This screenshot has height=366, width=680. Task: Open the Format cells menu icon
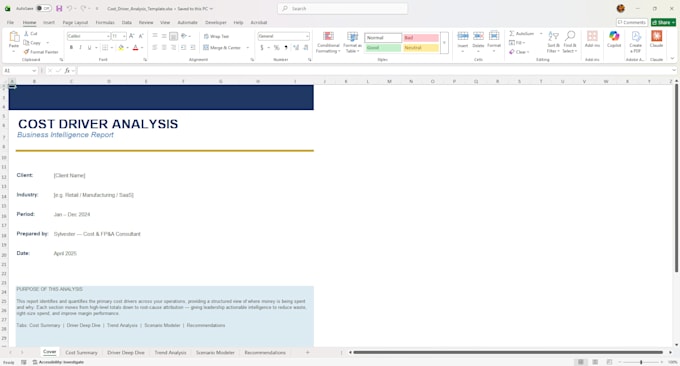[x=494, y=36]
